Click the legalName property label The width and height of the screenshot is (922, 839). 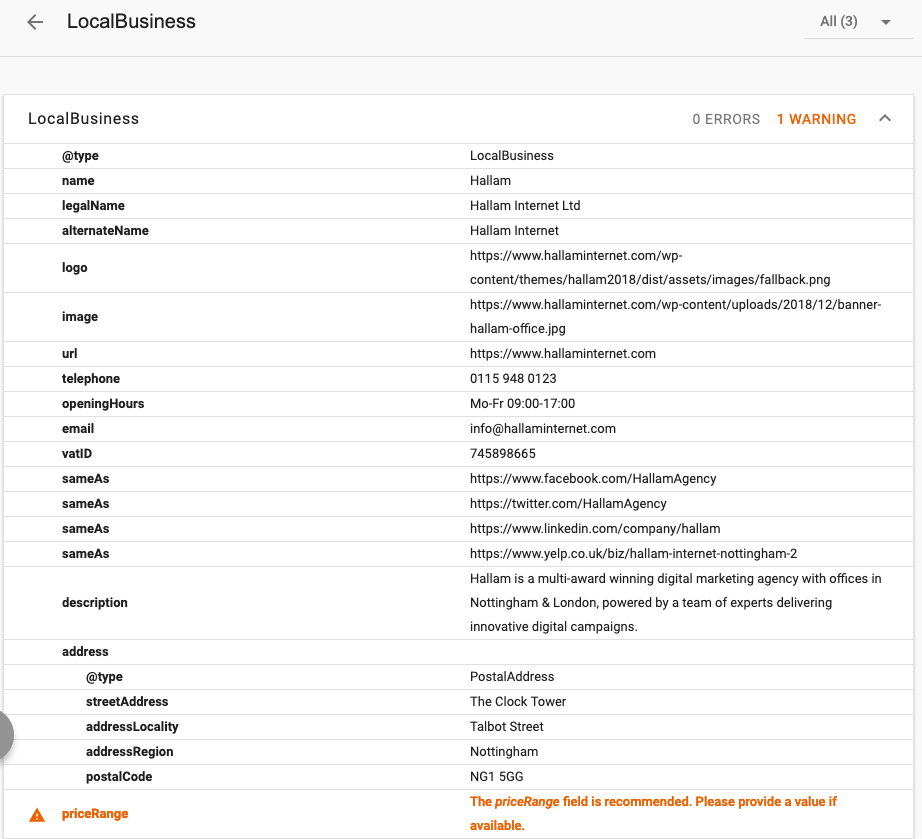(x=93, y=206)
